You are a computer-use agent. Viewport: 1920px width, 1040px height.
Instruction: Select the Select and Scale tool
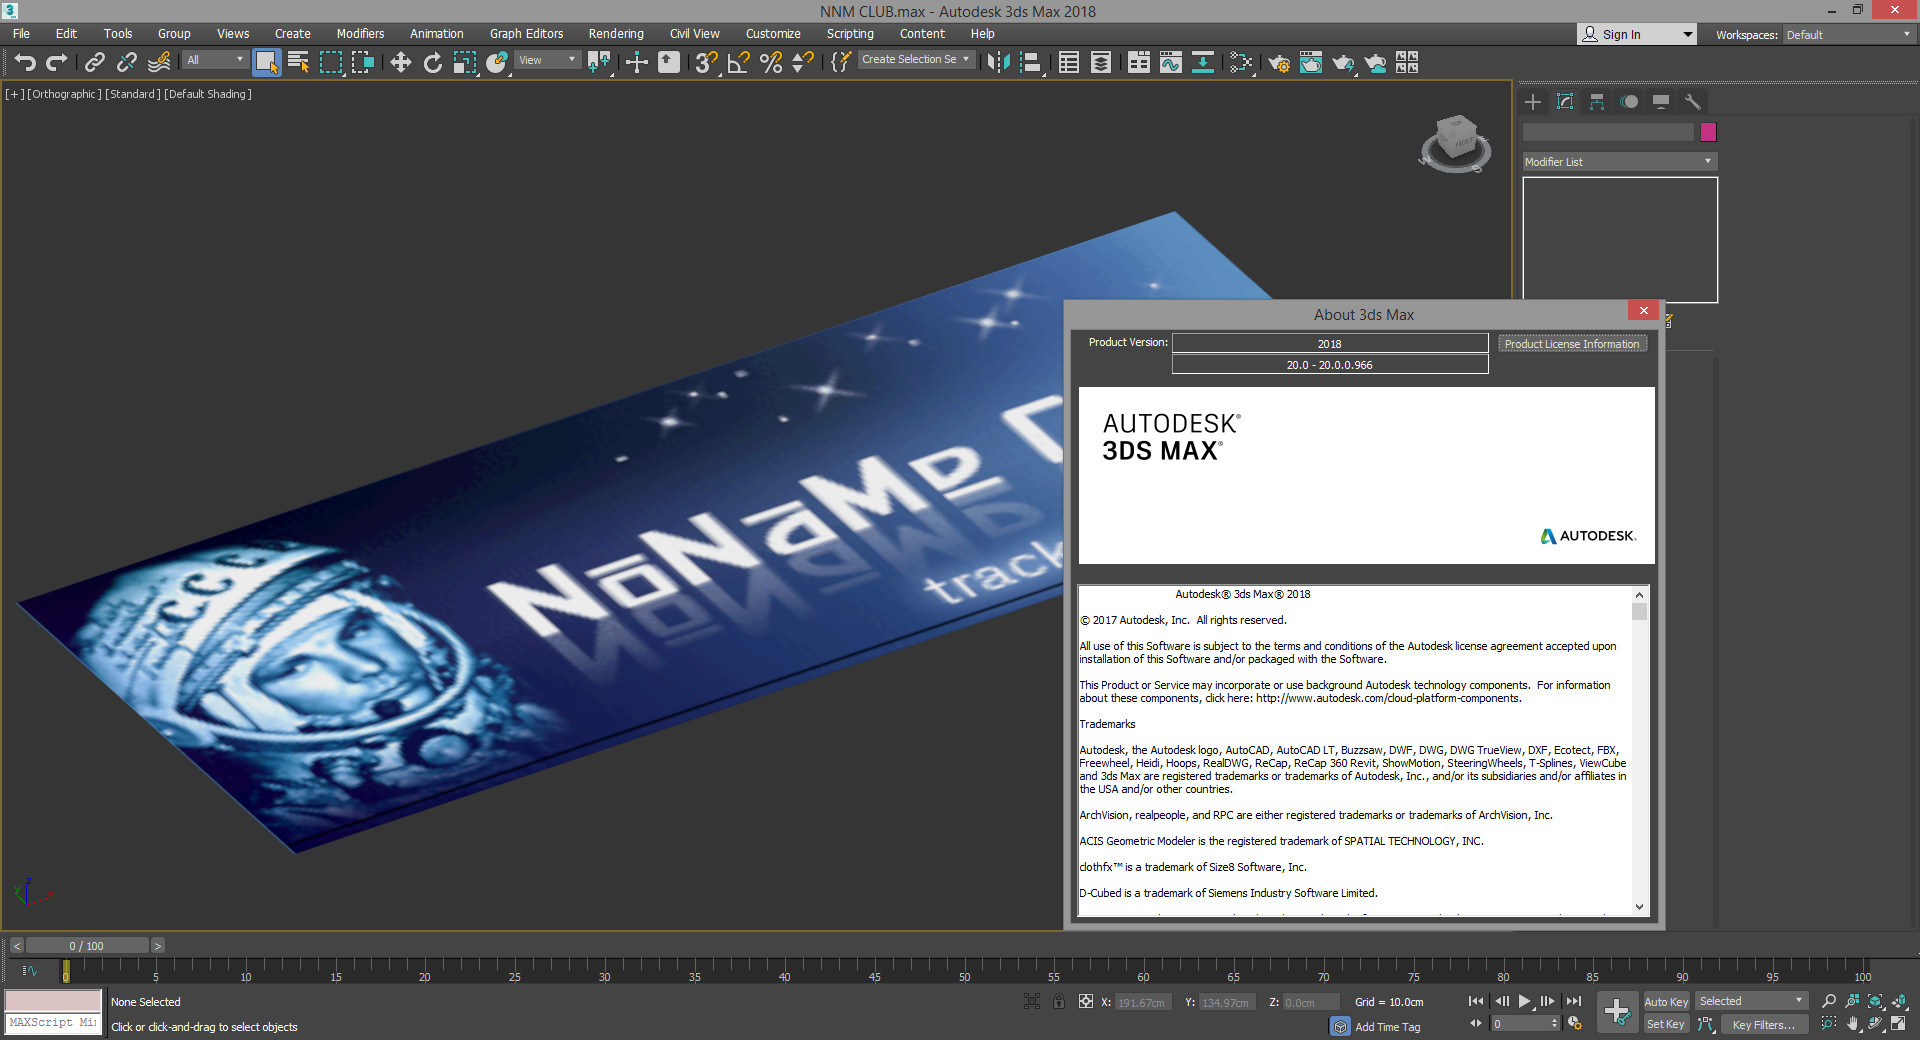pyautogui.click(x=465, y=62)
